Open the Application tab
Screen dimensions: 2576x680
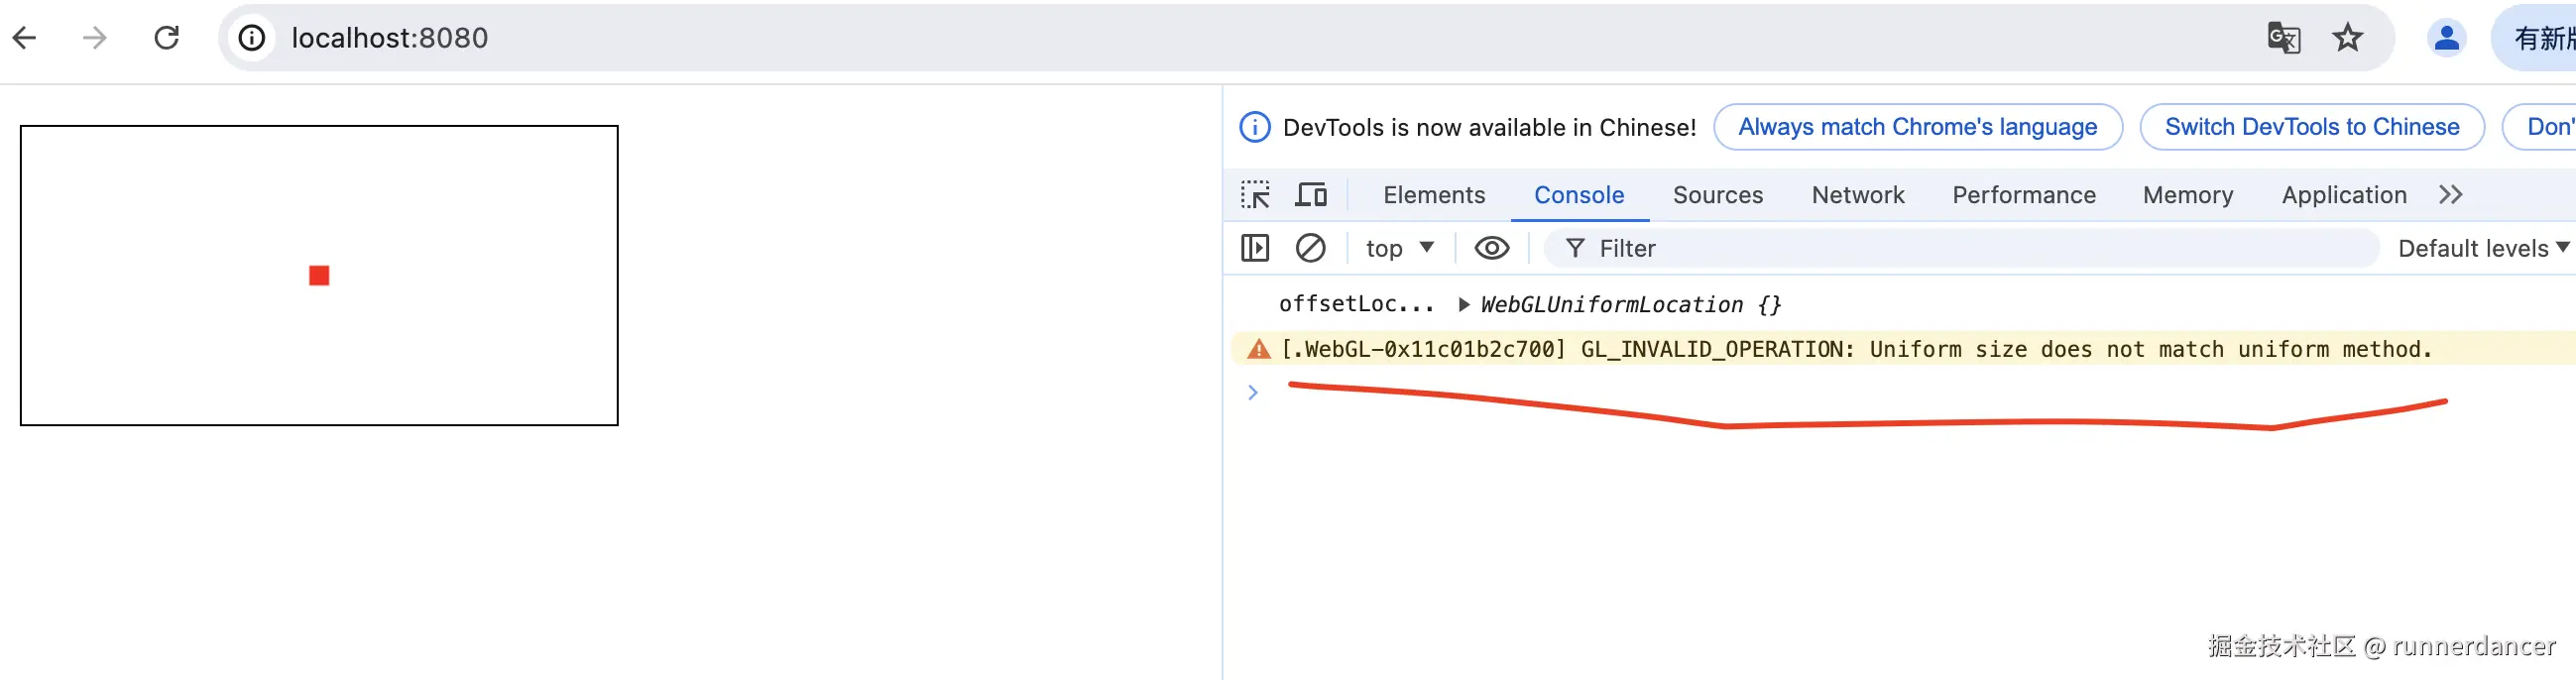2344,195
